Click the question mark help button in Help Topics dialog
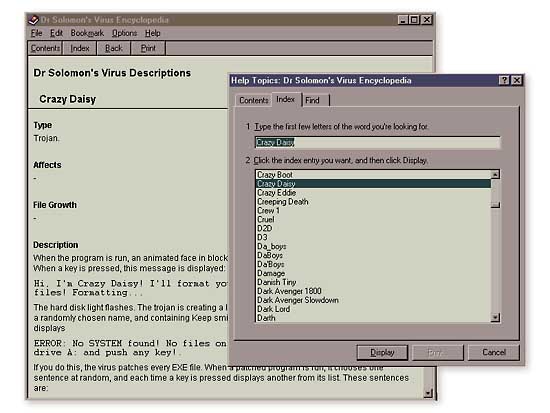 [504, 80]
